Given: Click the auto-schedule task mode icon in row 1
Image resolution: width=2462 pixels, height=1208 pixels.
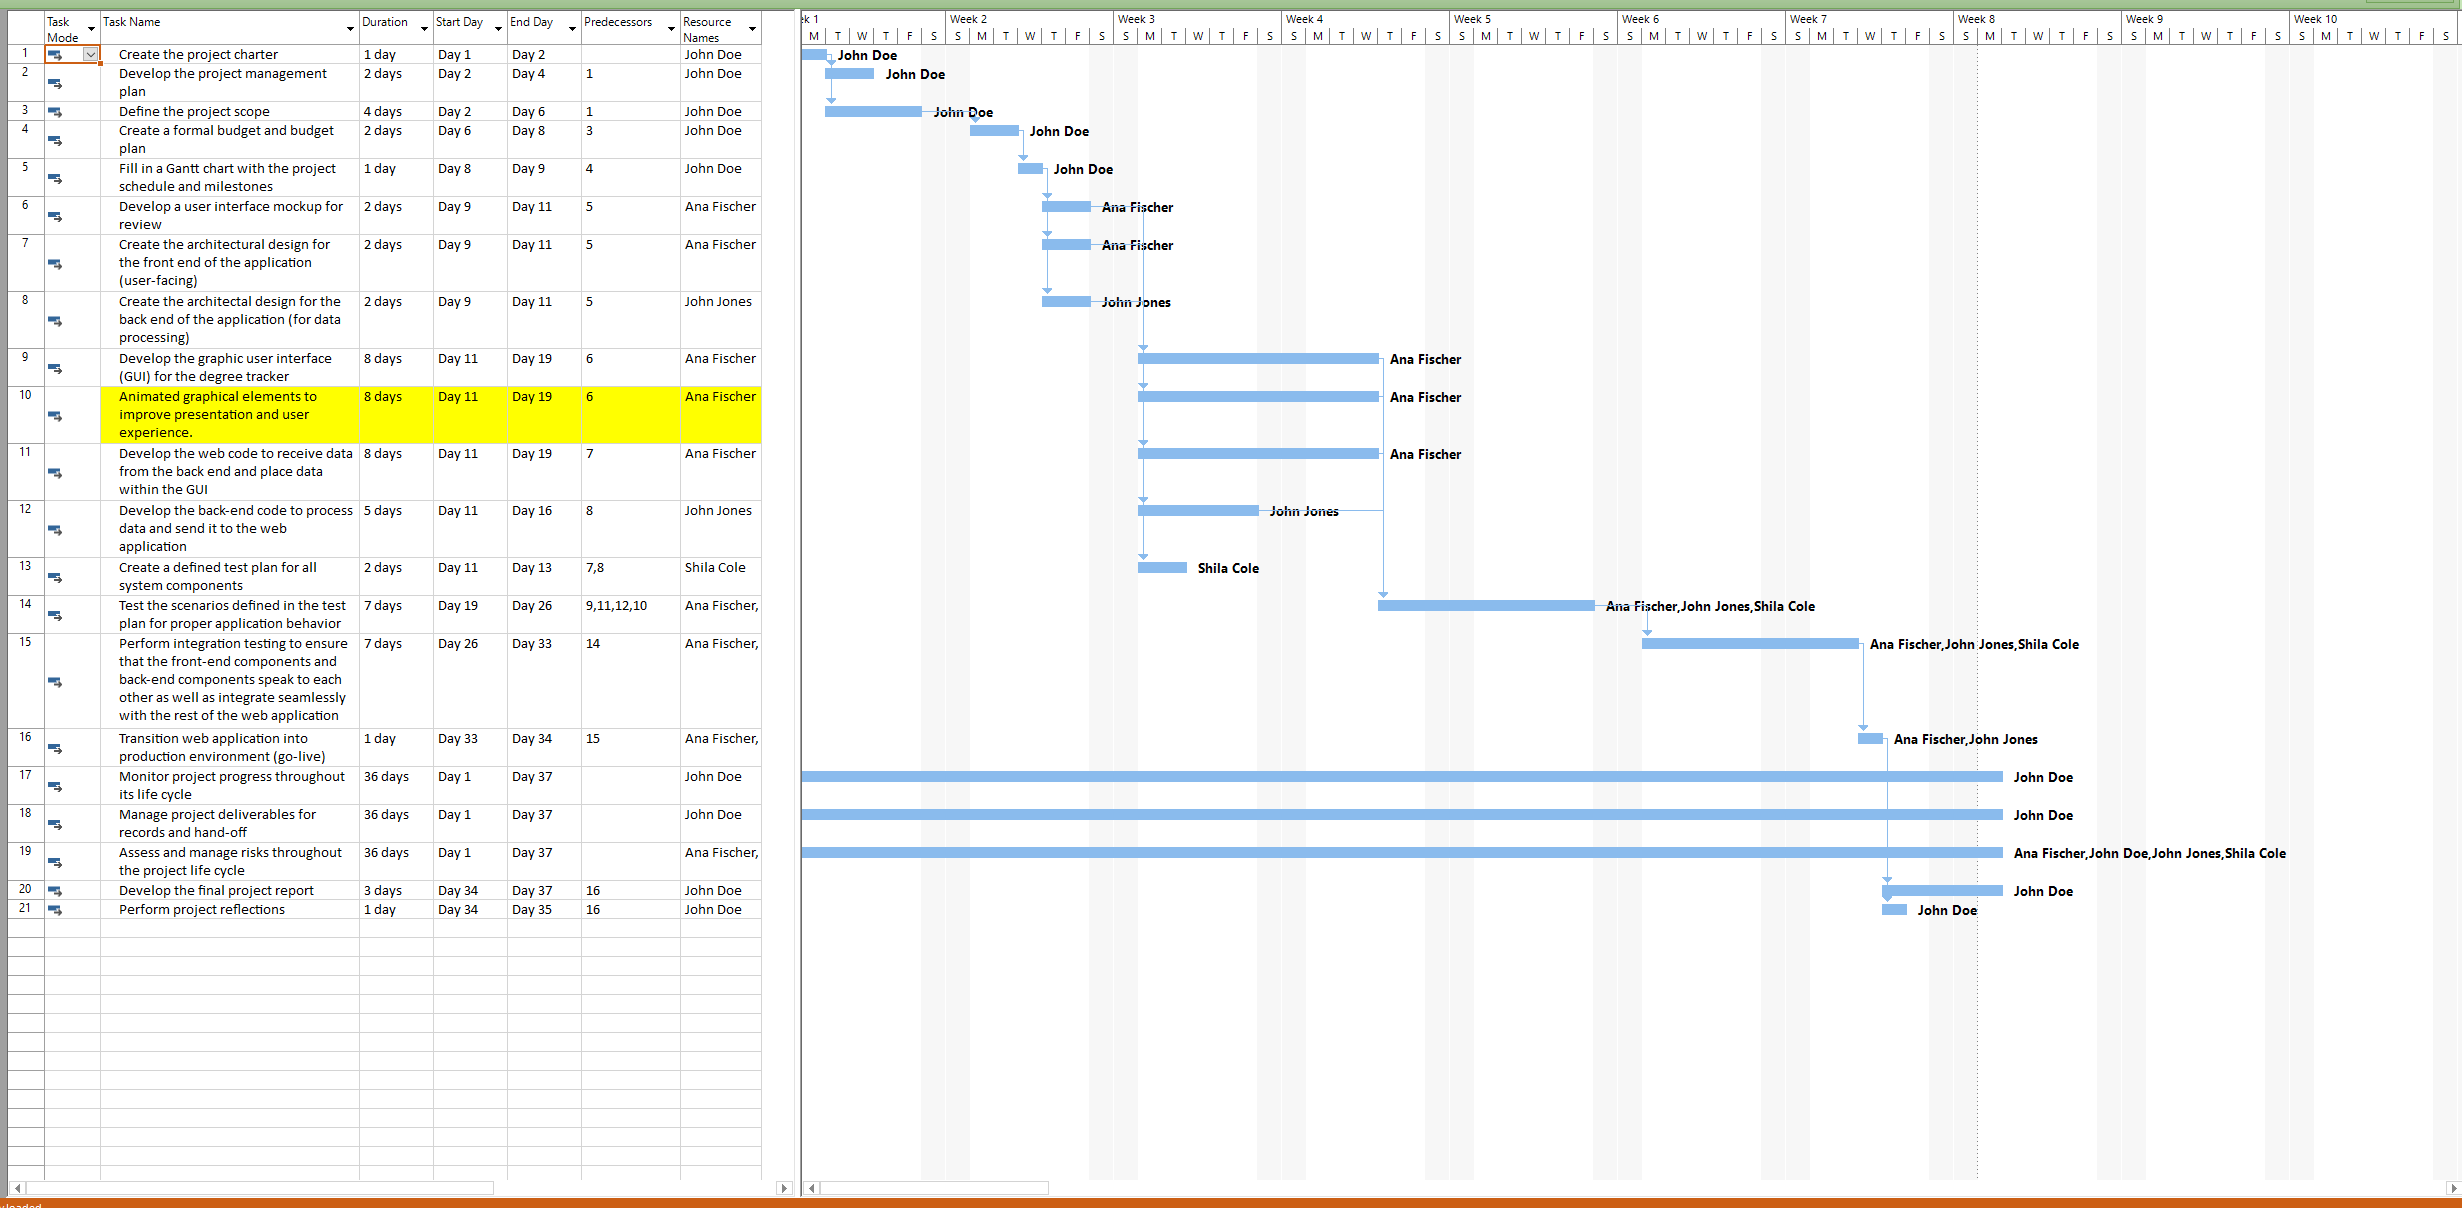Looking at the screenshot, I should (55, 55).
